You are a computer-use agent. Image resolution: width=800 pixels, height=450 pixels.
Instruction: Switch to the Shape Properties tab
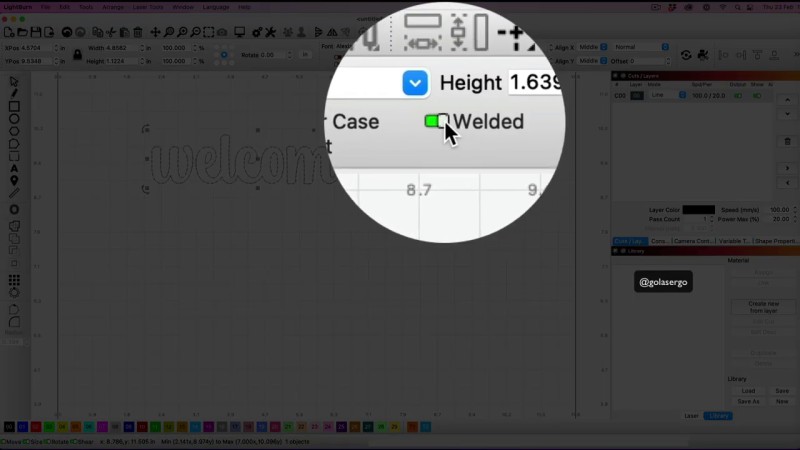click(x=776, y=241)
